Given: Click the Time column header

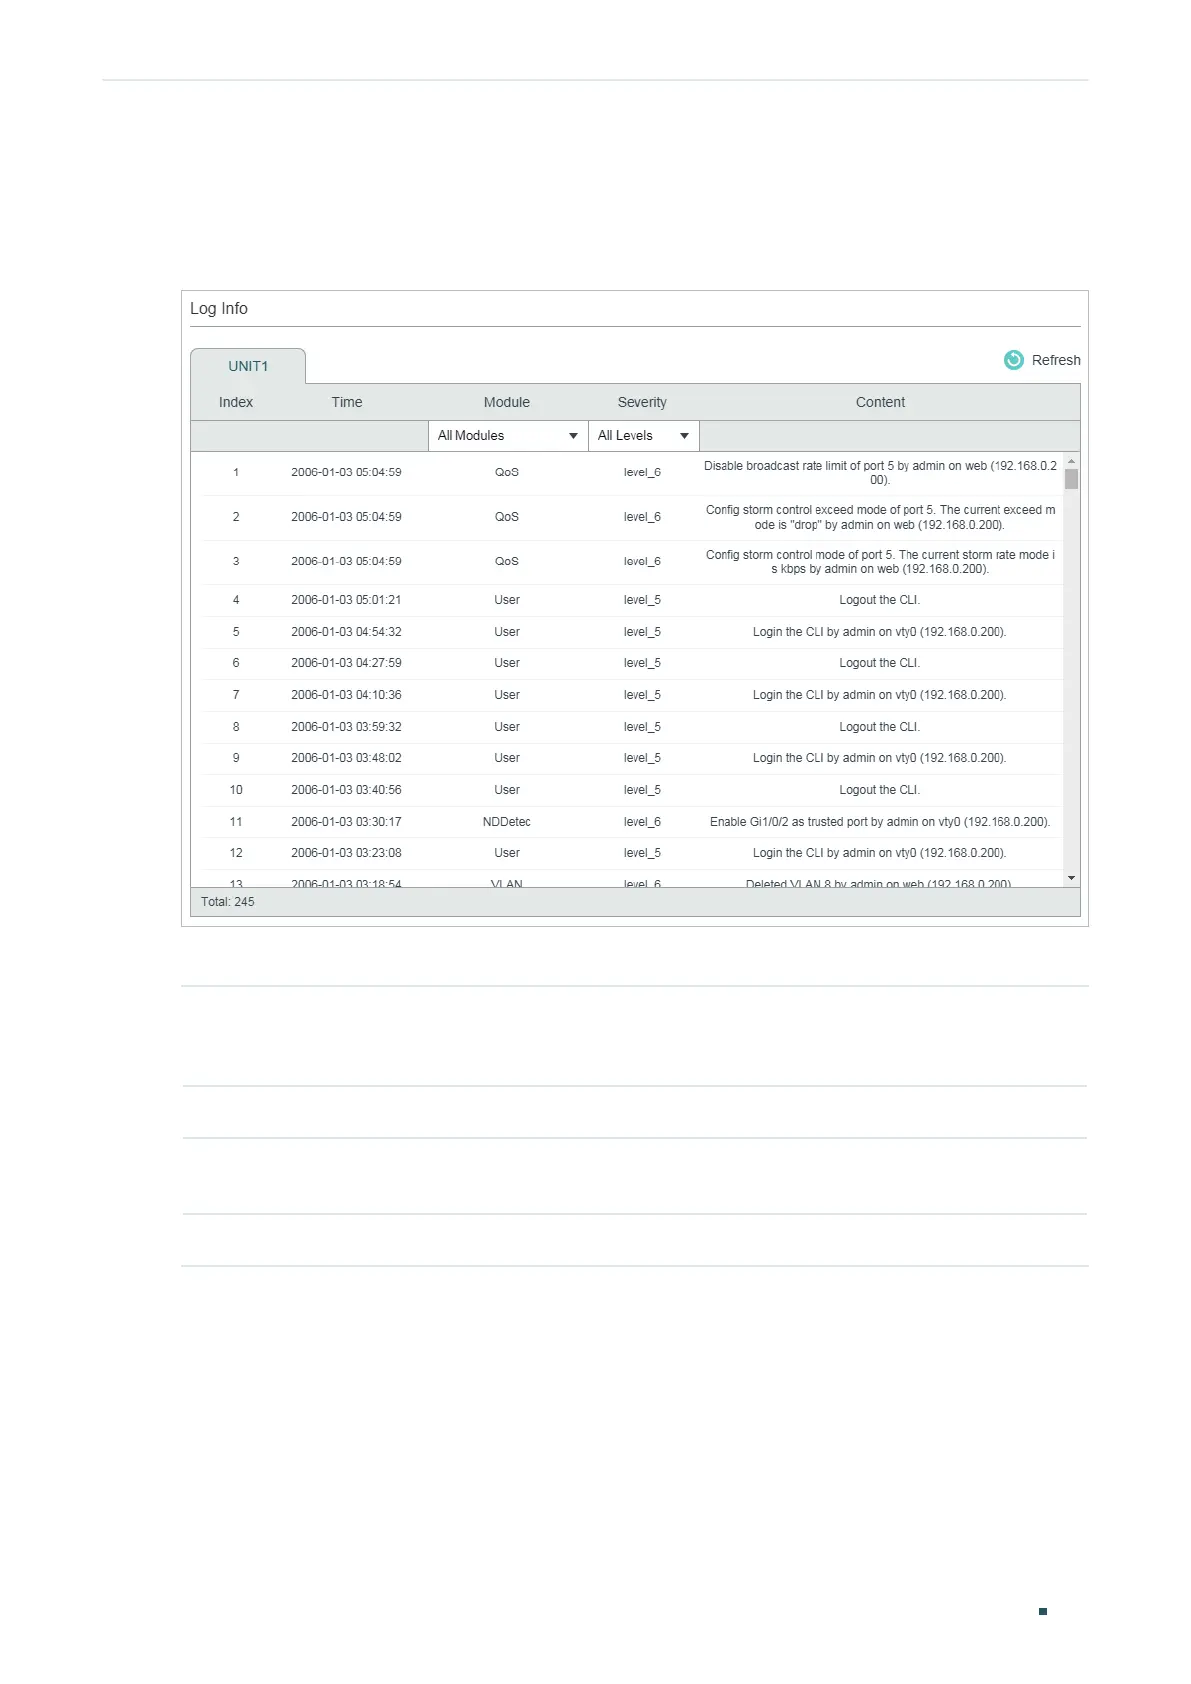Looking at the screenshot, I should (x=347, y=402).
